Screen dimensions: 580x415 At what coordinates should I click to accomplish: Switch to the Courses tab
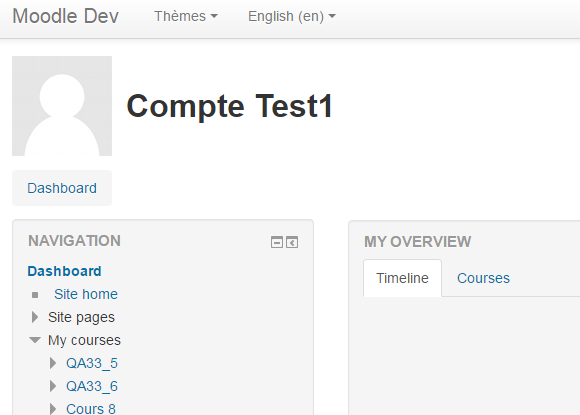click(x=483, y=278)
